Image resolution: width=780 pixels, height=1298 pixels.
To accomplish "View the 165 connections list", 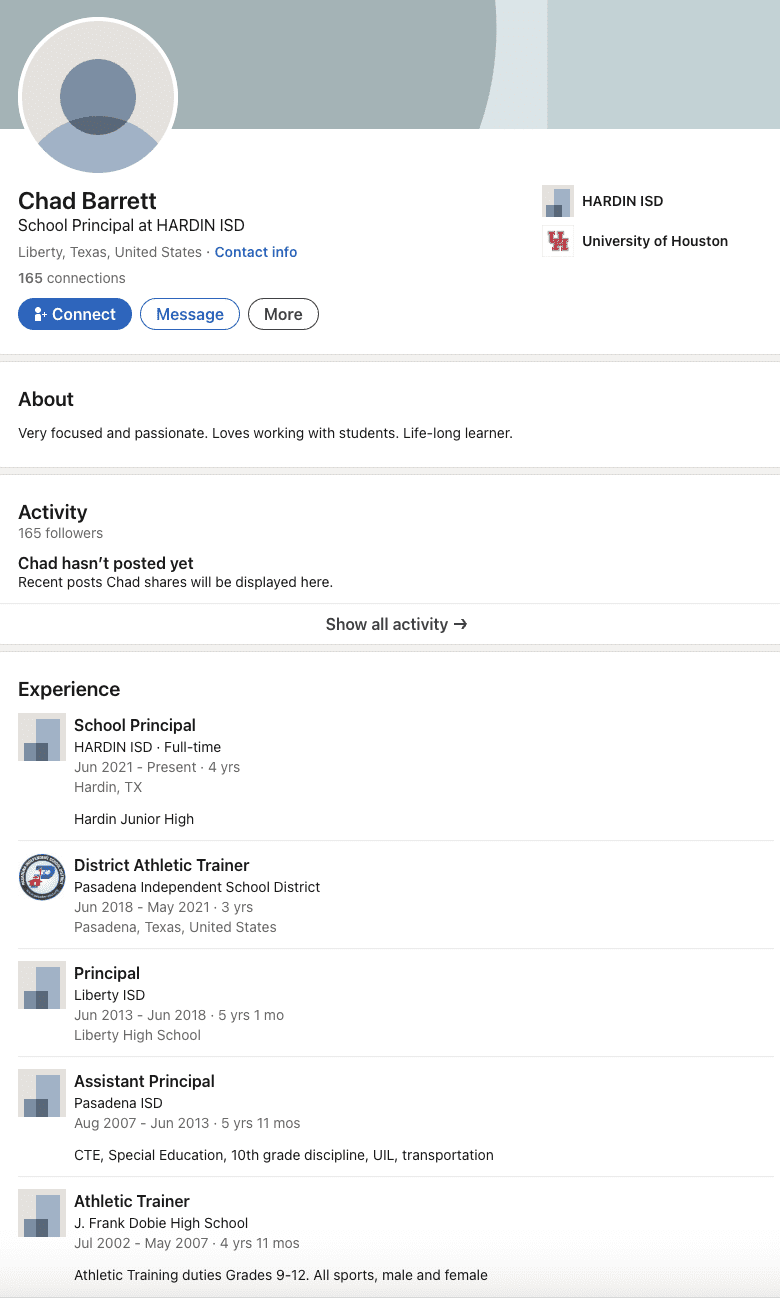I will (72, 278).
